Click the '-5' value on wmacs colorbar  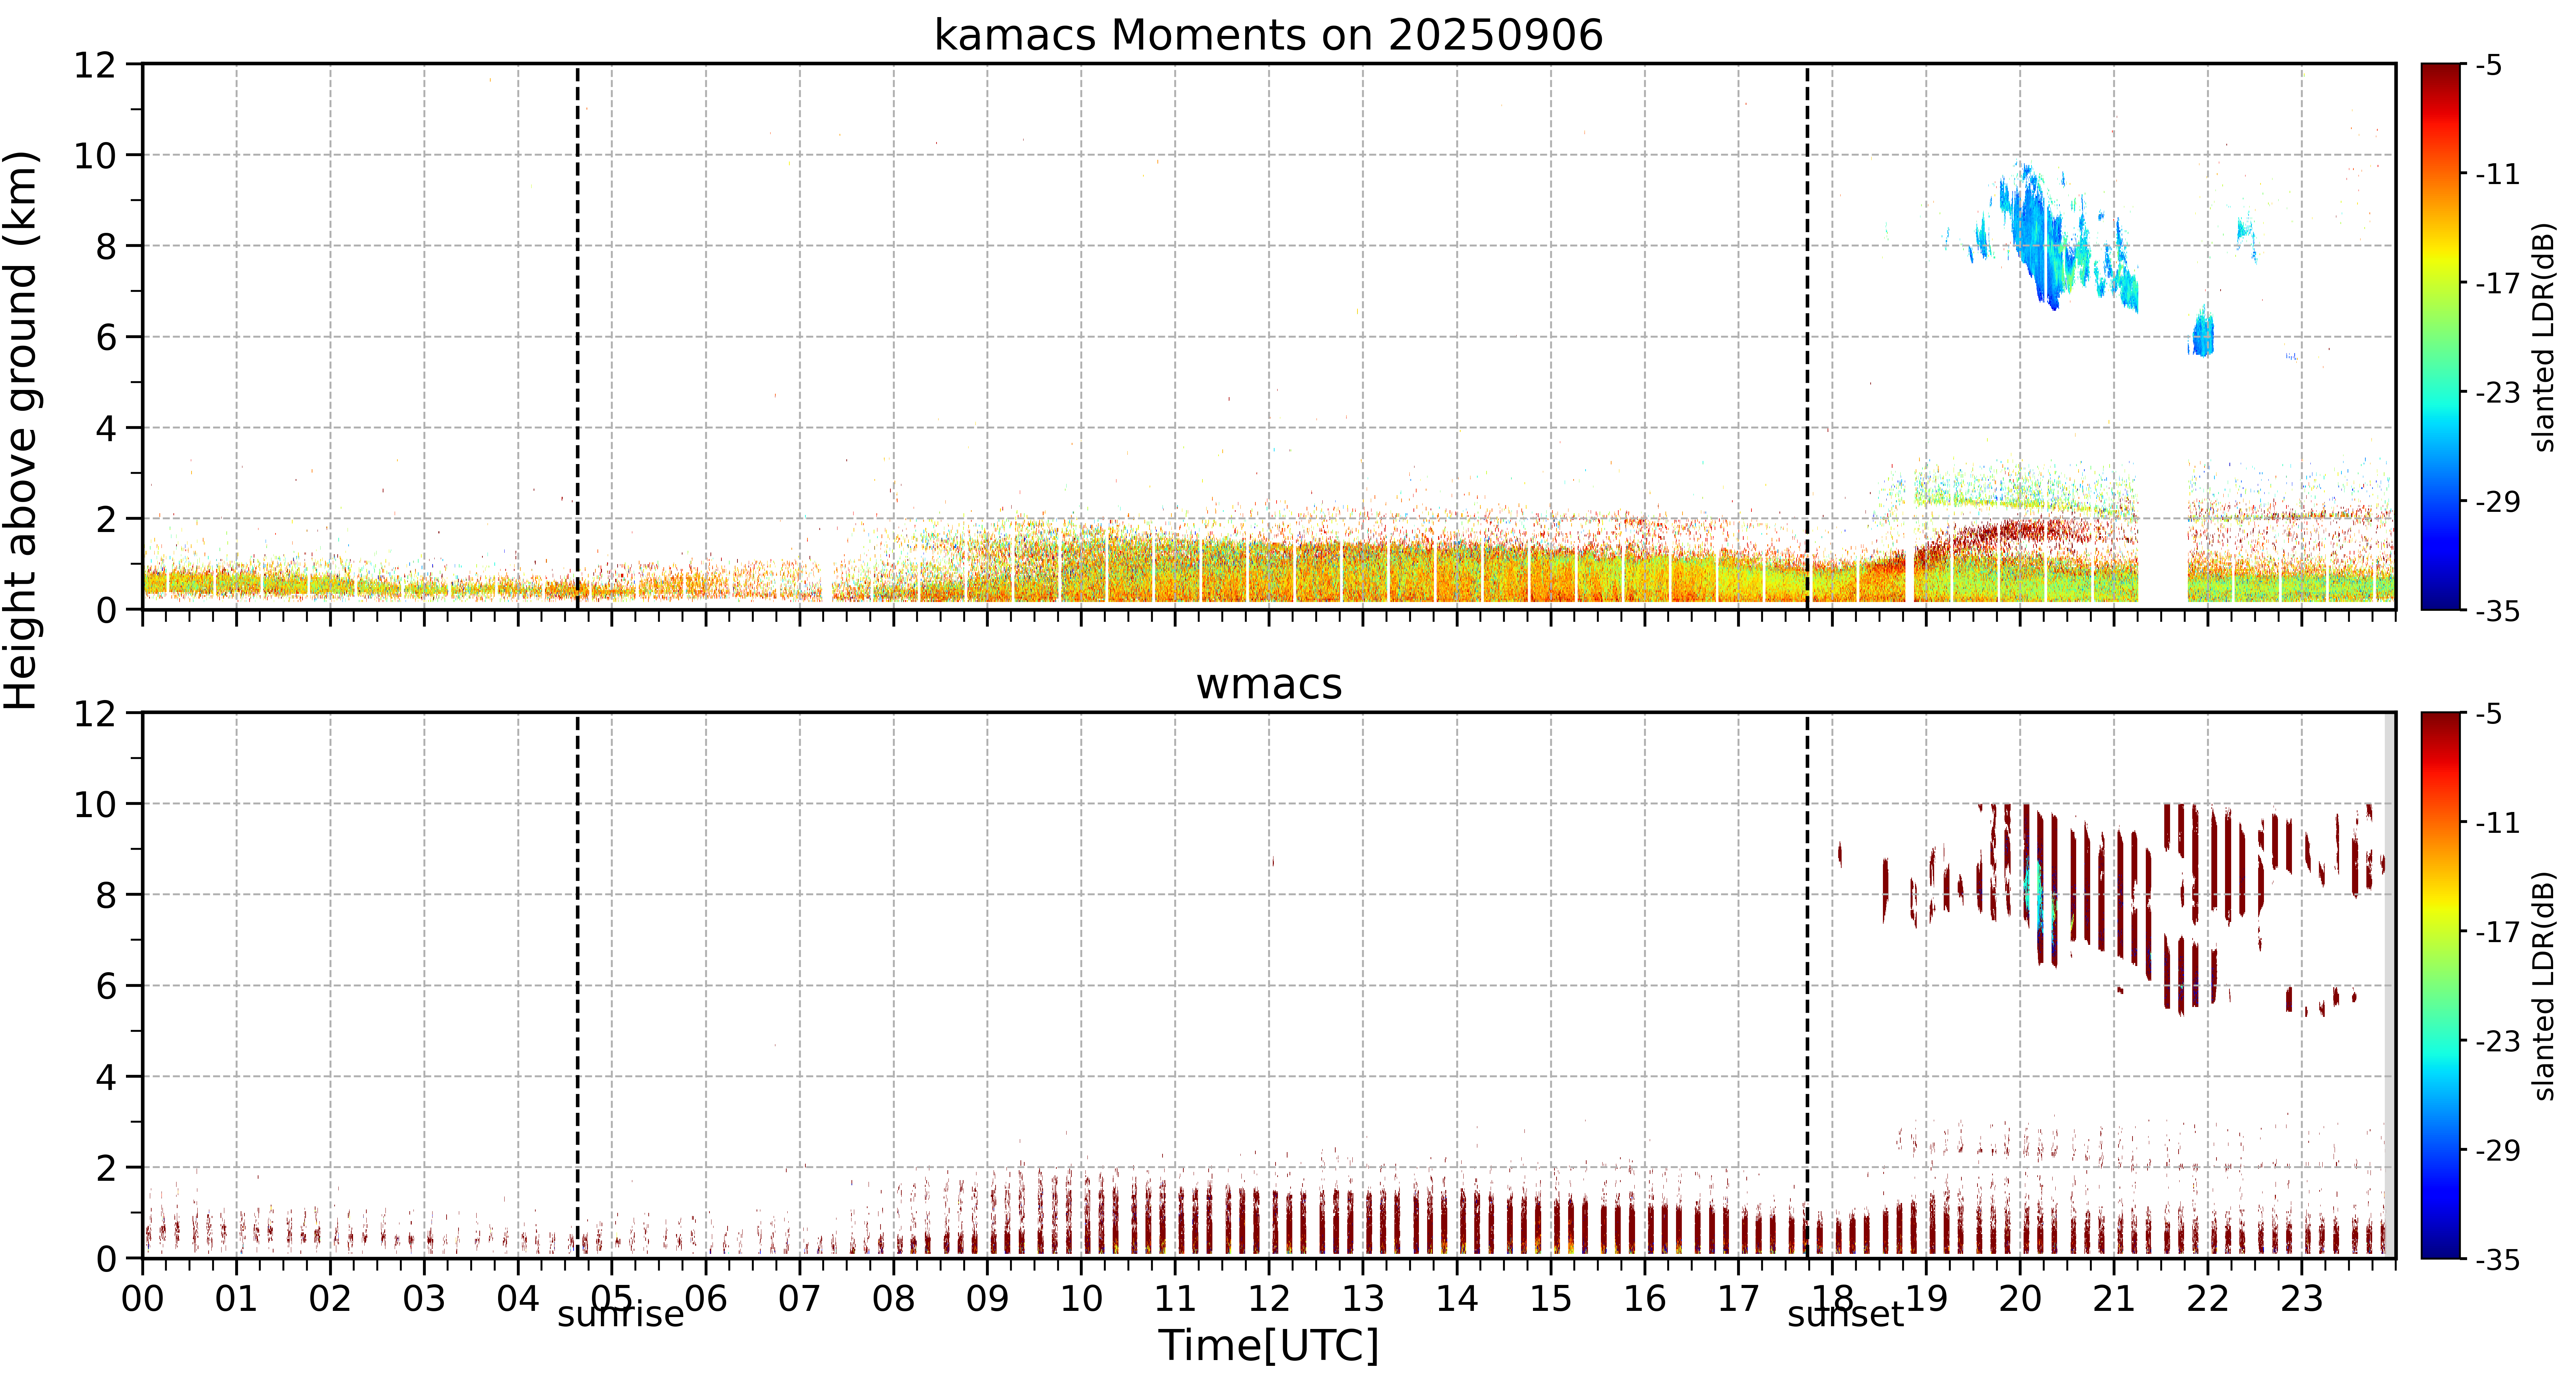(2489, 714)
